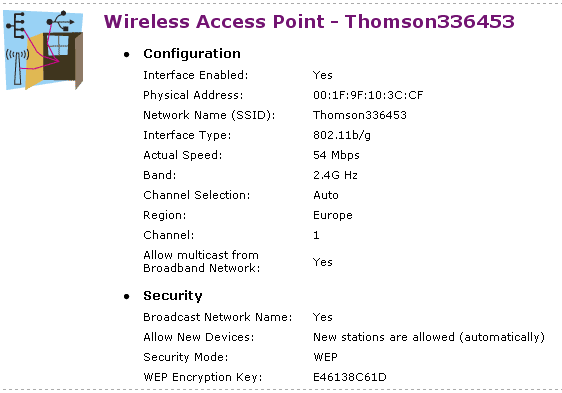Click the Band value 2.4G Hz
562x393 pixels.
[335, 175]
